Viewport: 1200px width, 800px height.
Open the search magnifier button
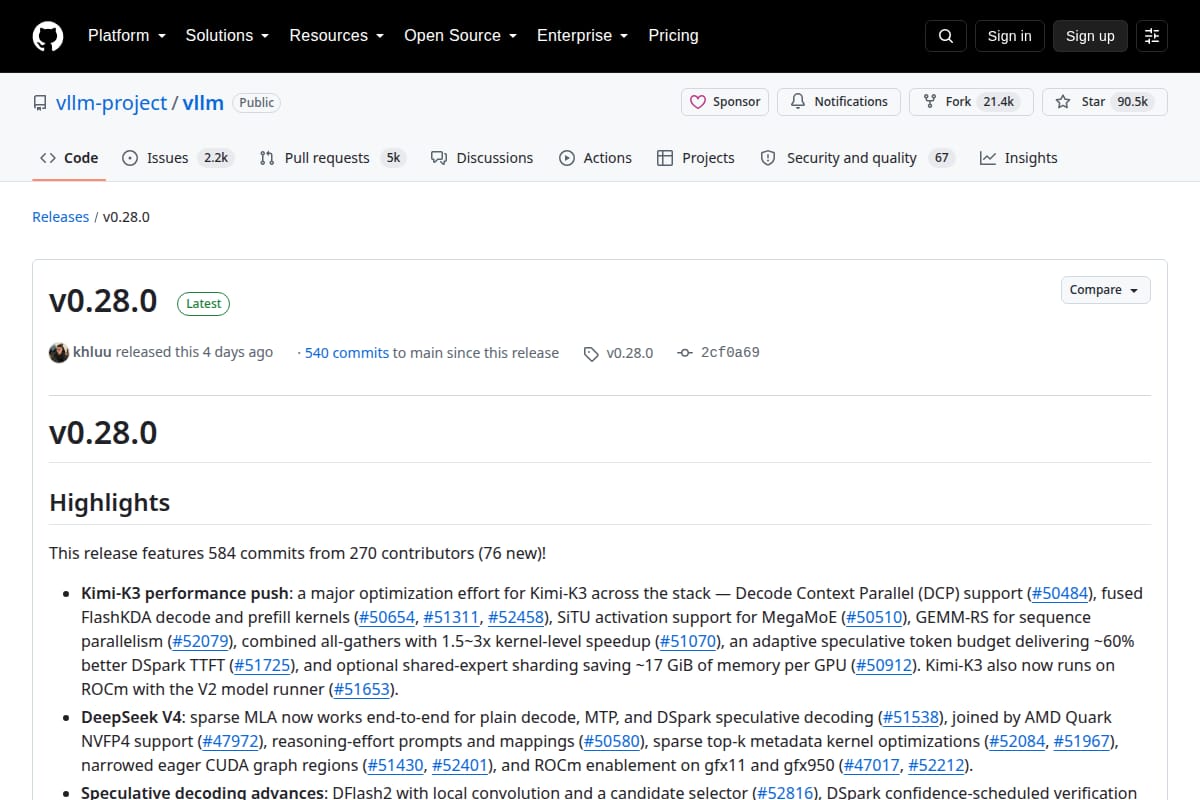pyautogui.click(x=946, y=36)
